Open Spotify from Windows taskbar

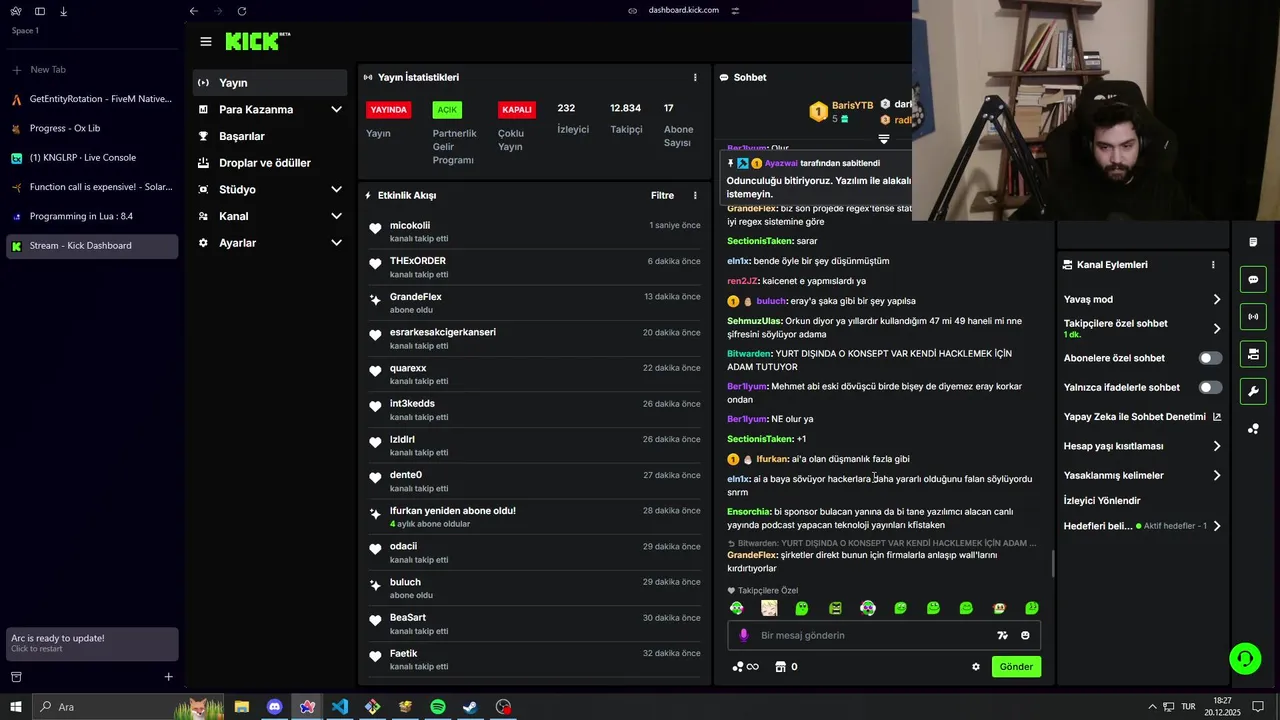438,707
